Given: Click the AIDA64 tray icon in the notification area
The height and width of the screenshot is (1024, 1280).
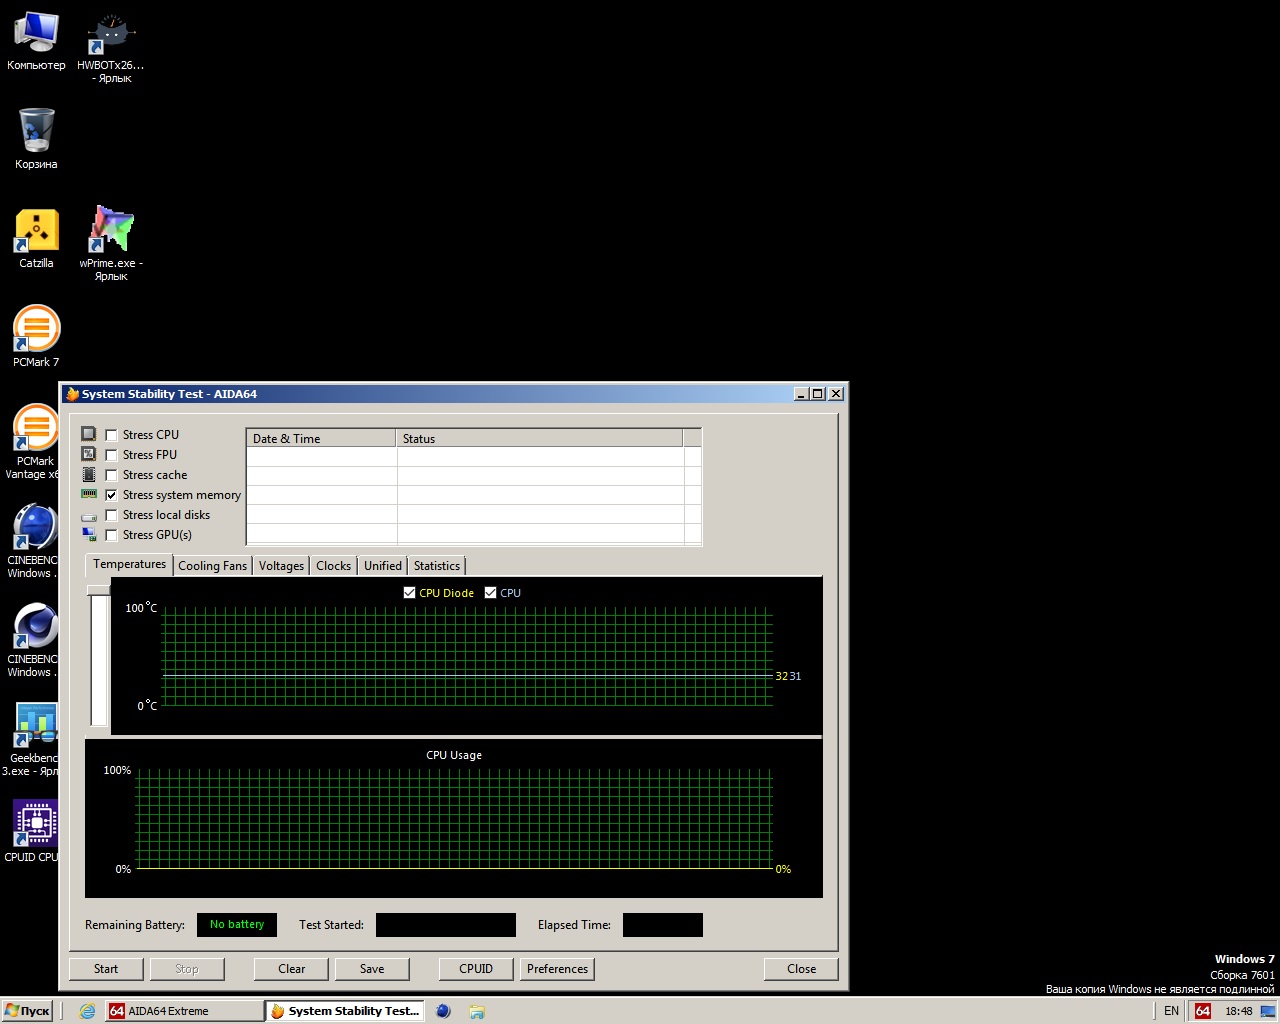Looking at the screenshot, I should (1203, 1011).
